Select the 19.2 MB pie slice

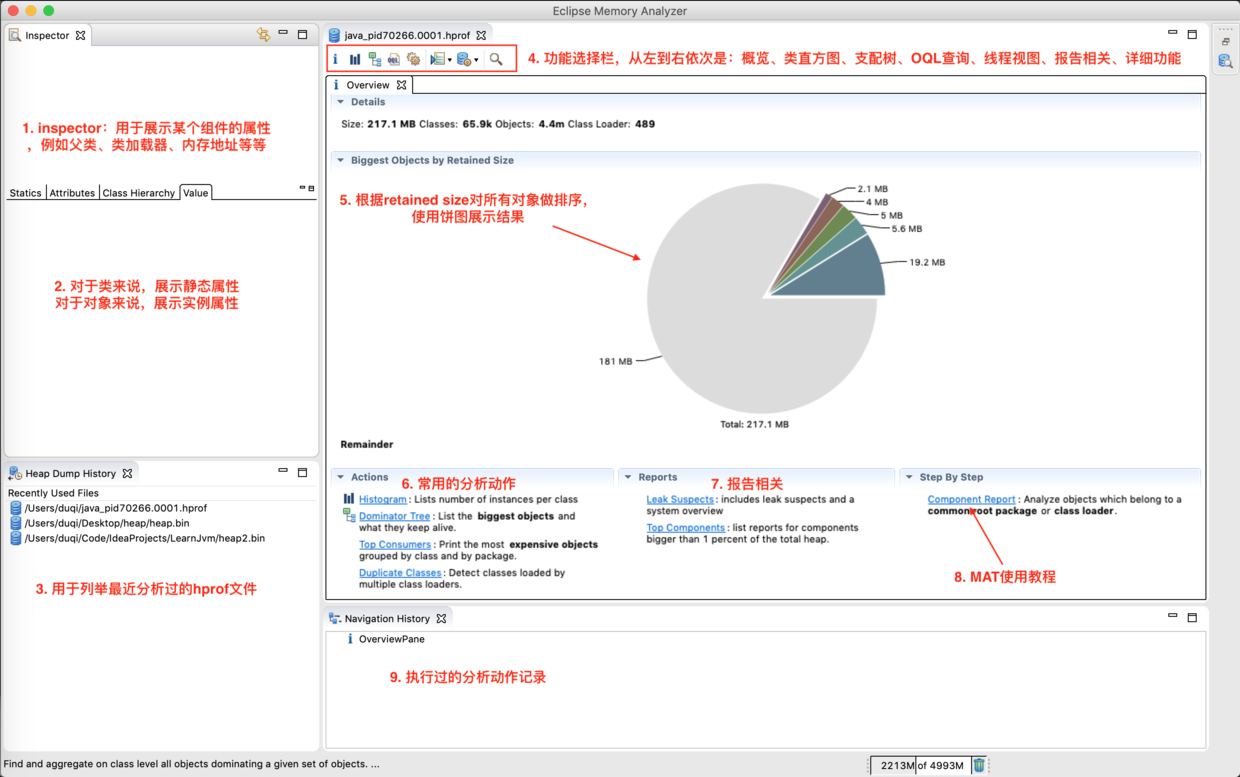[845, 274]
